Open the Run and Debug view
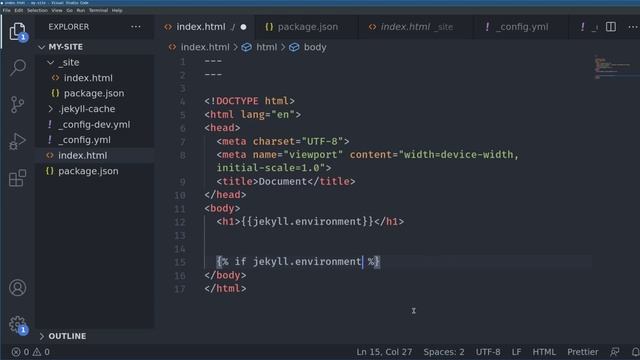 coord(18,141)
